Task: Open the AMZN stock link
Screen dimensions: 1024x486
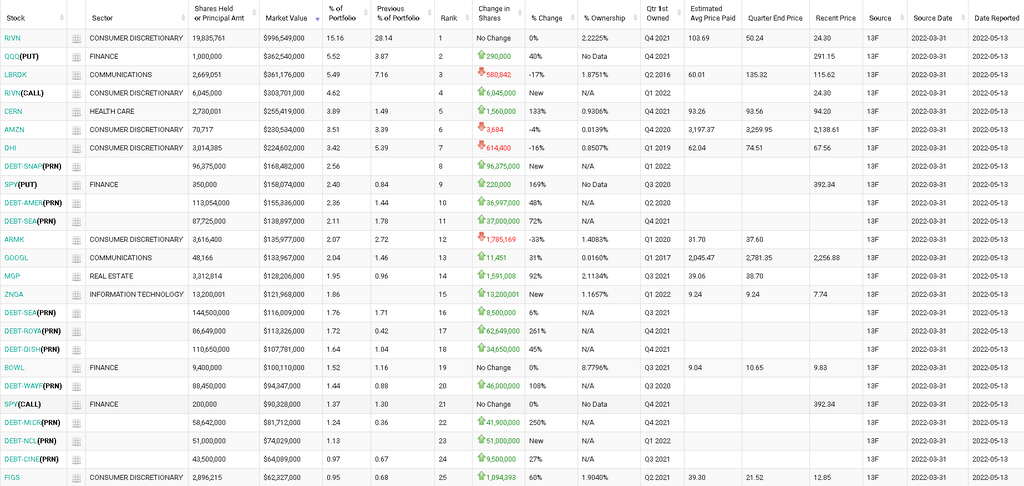Action: coord(14,130)
